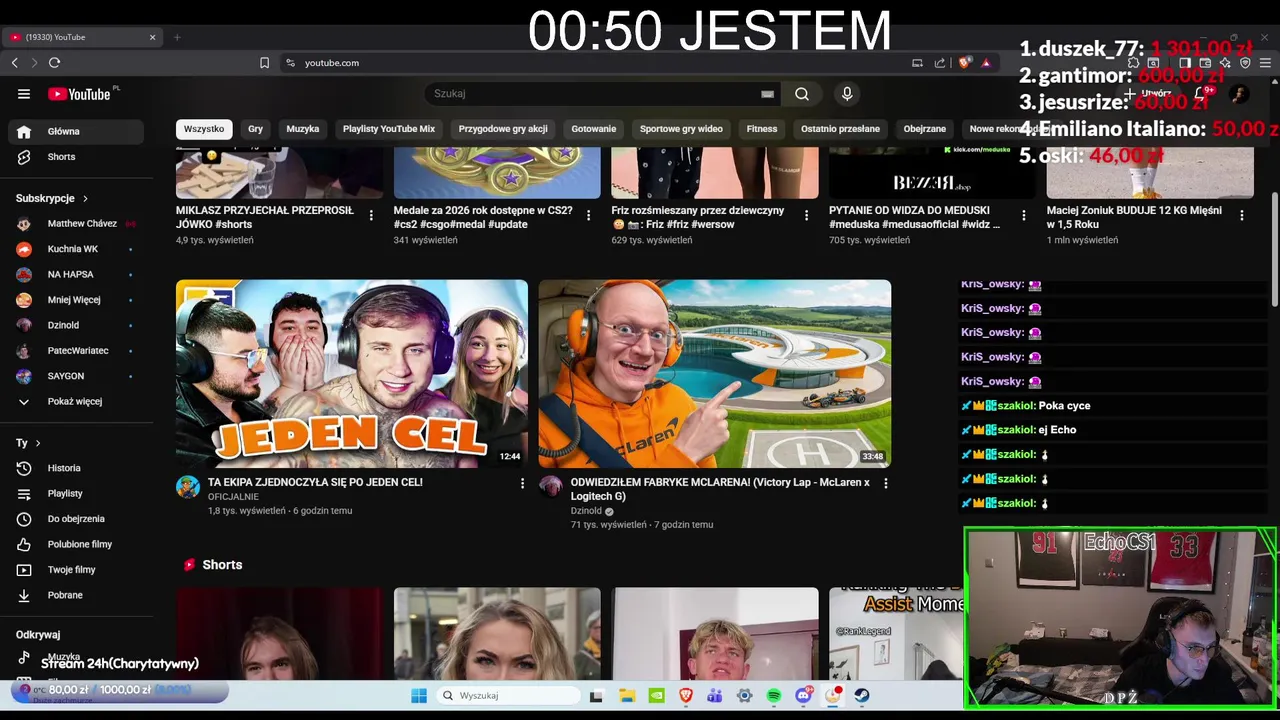Screen dimensions: 1280x720
Task: Open PatecWariatec subscription channel
Action: (76, 351)
